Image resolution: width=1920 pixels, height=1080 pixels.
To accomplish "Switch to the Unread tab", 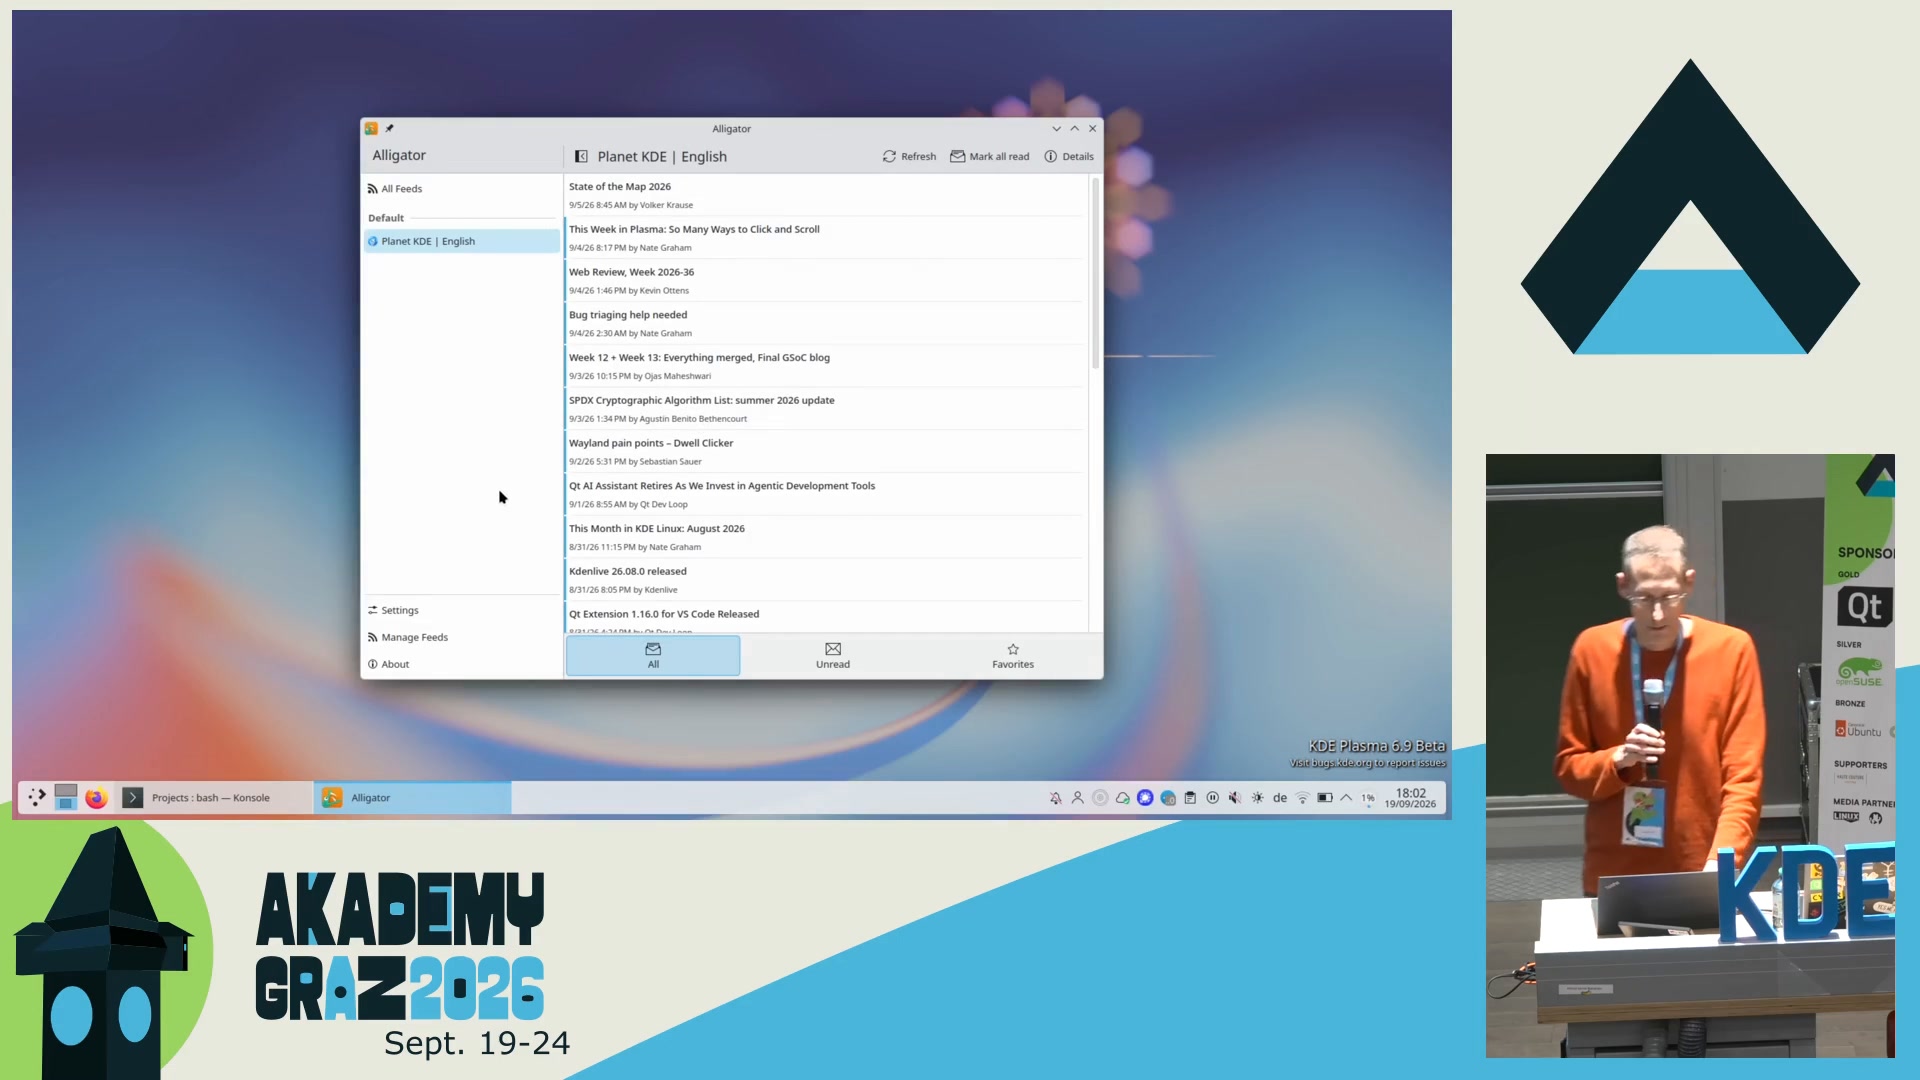I will [833, 655].
